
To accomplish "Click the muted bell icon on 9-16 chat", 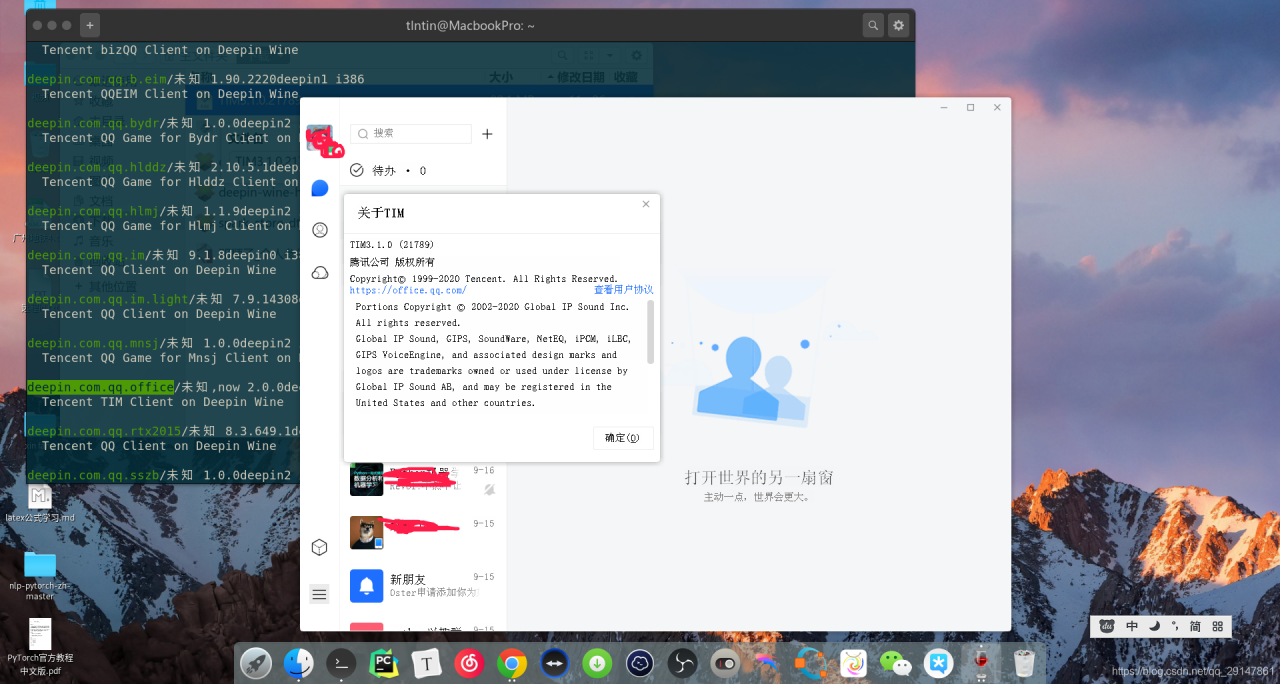I will point(489,489).
